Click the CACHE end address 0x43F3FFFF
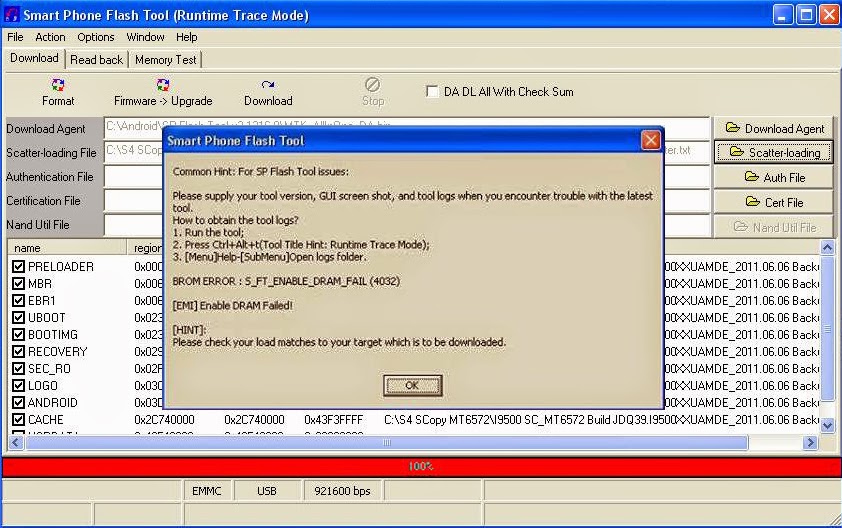 point(333,419)
